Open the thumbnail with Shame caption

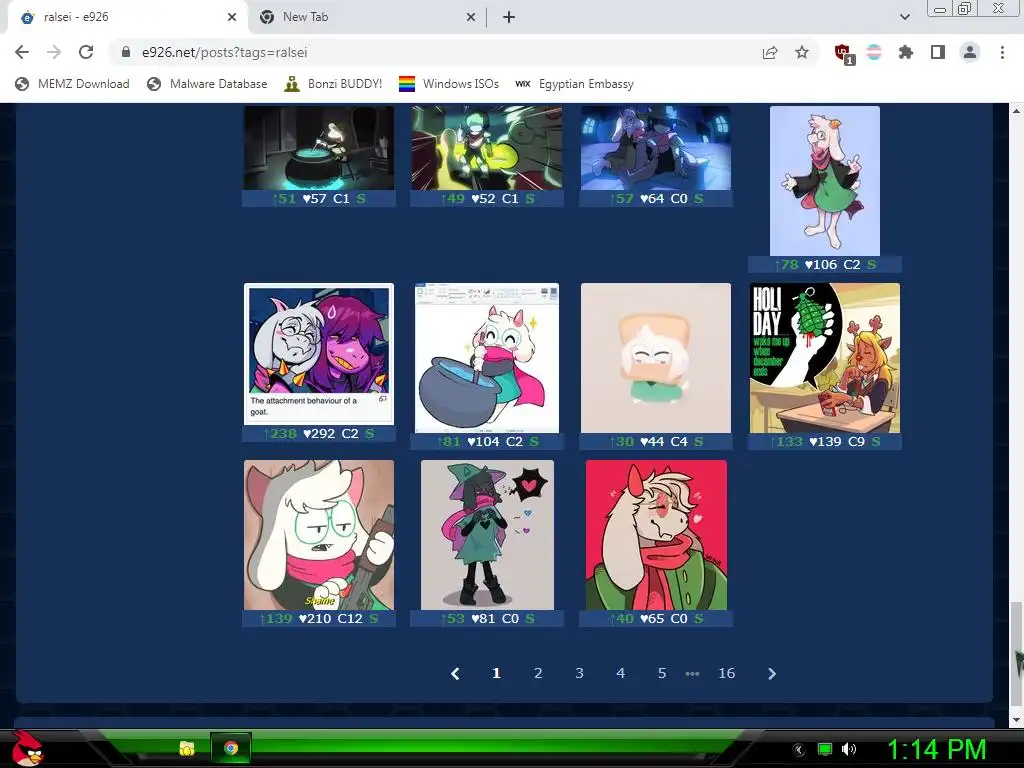[319, 535]
